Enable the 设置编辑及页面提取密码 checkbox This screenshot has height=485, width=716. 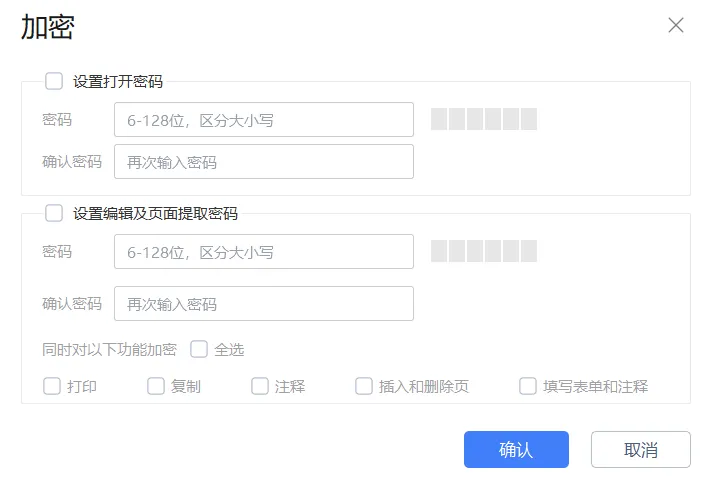(x=54, y=213)
